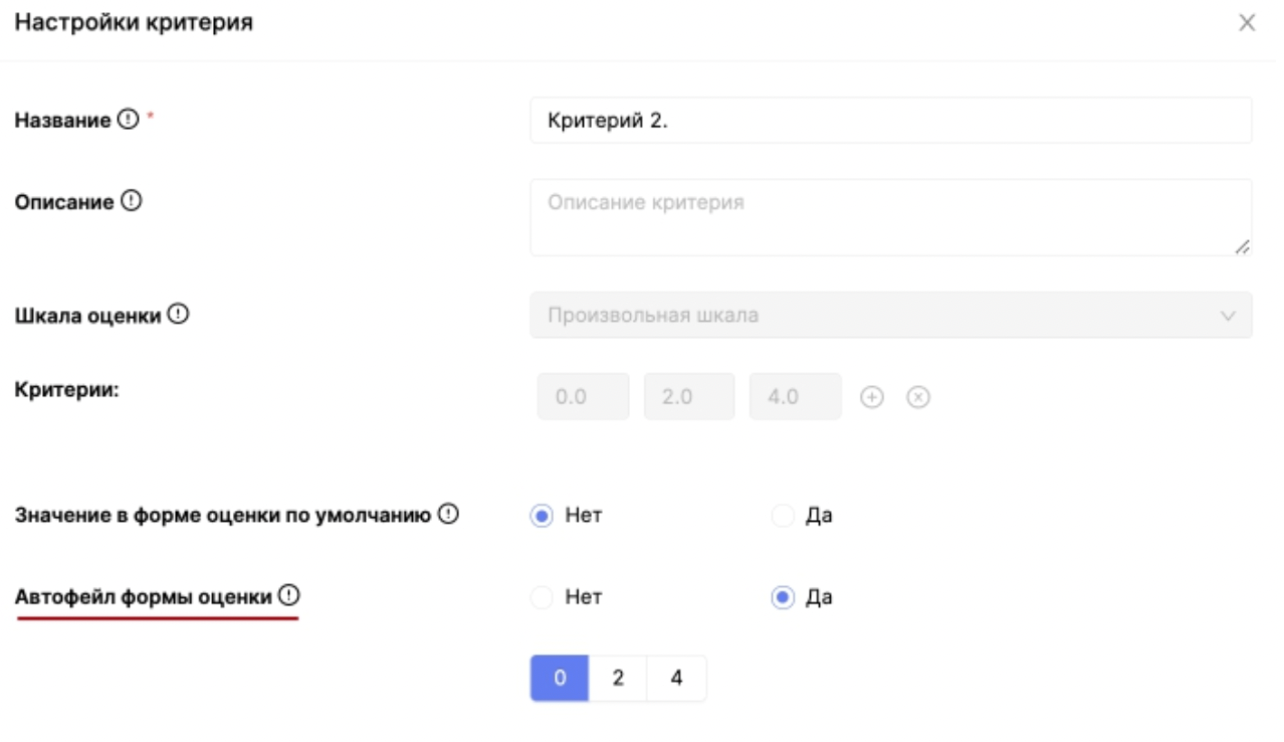Choose autofail value 2
Image resolution: width=1284 pixels, height=742 pixels.
coord(618,678)
